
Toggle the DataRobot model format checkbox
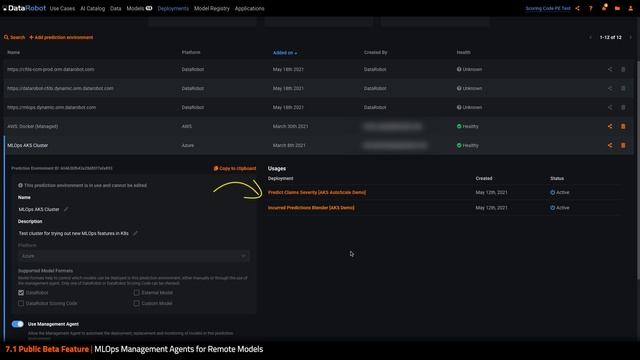pyautogui.click(x=21, y=293)
